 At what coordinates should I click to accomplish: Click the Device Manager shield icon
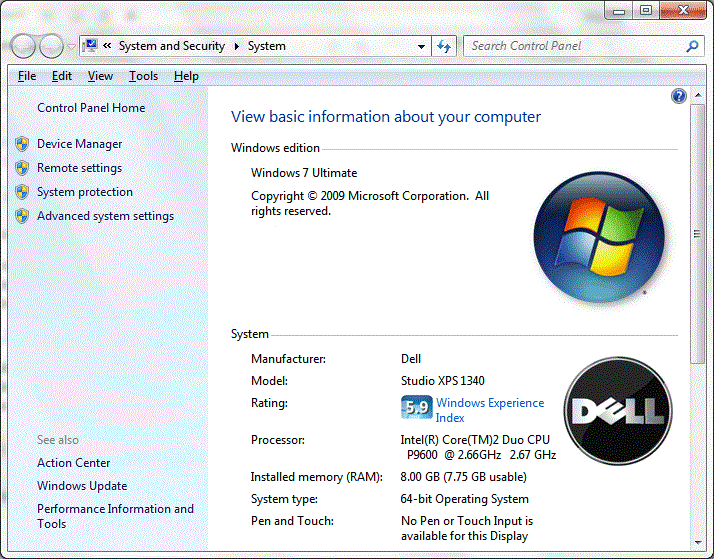point(22,144)
